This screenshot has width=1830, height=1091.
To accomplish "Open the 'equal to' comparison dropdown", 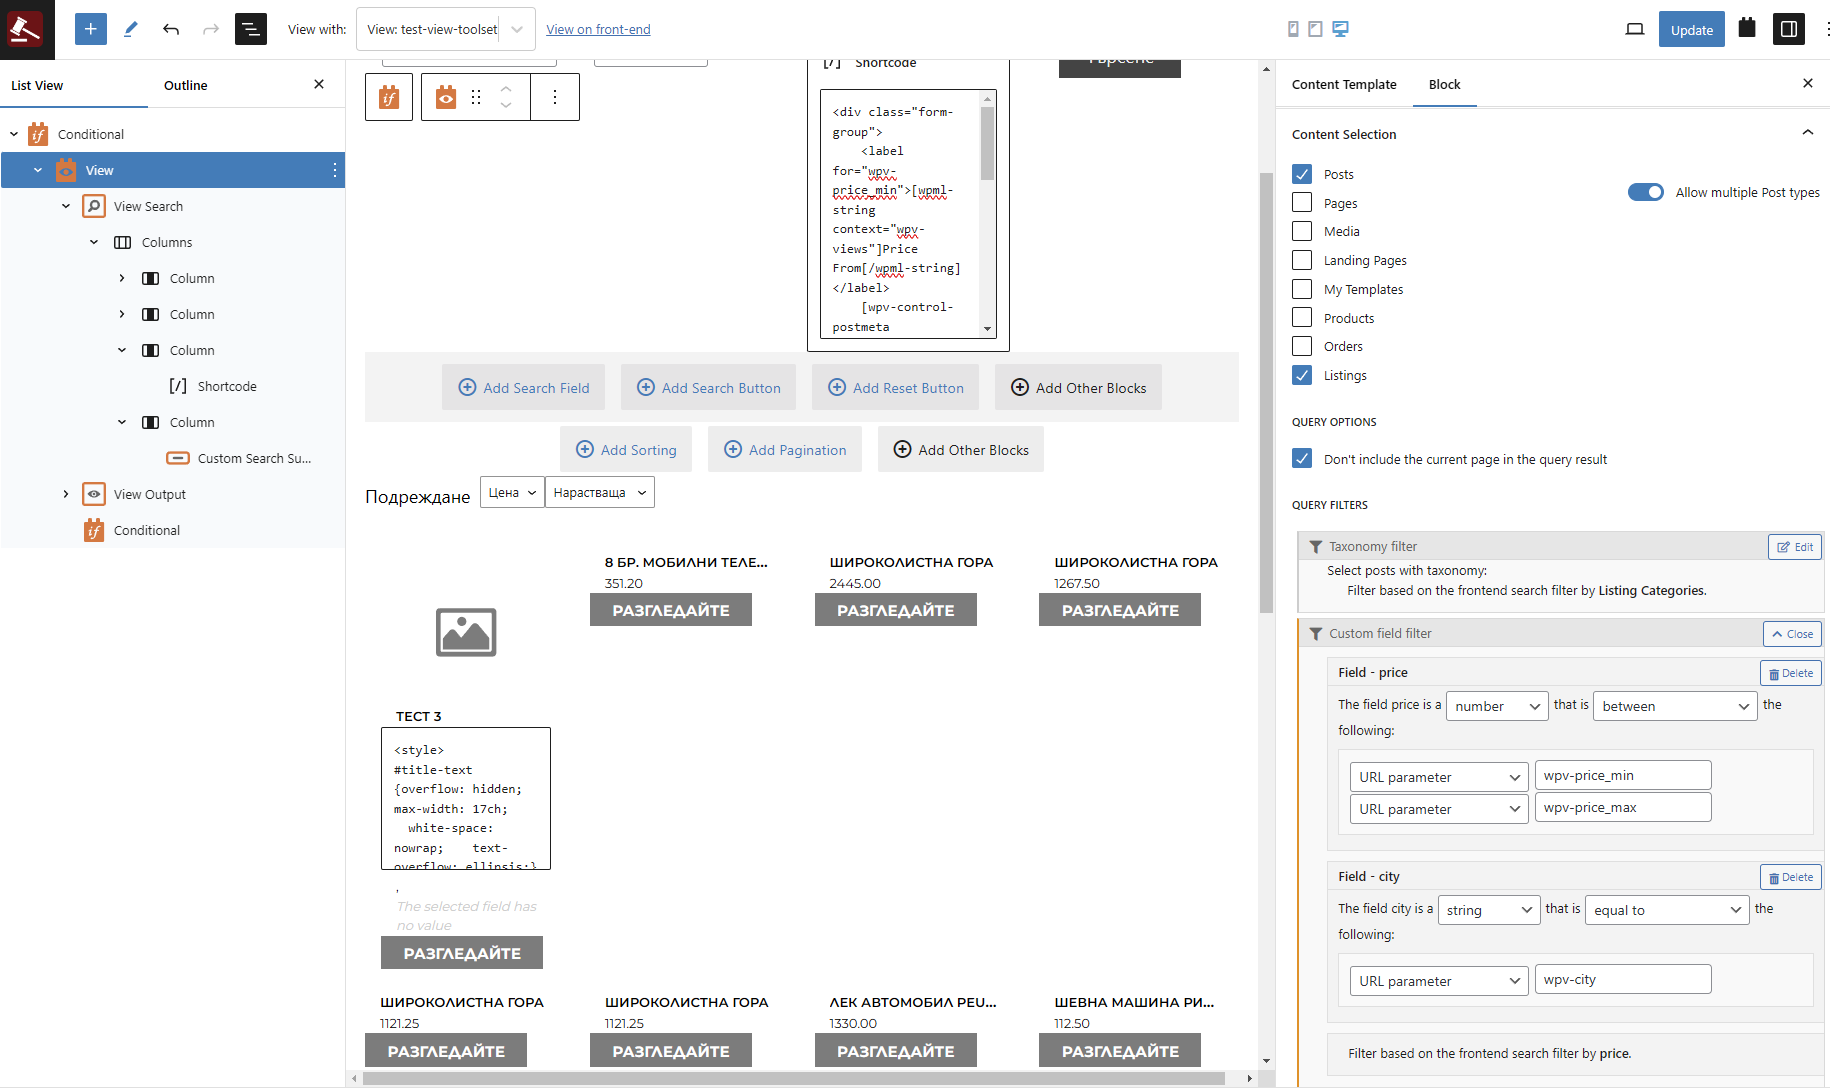I will 1667,910.
